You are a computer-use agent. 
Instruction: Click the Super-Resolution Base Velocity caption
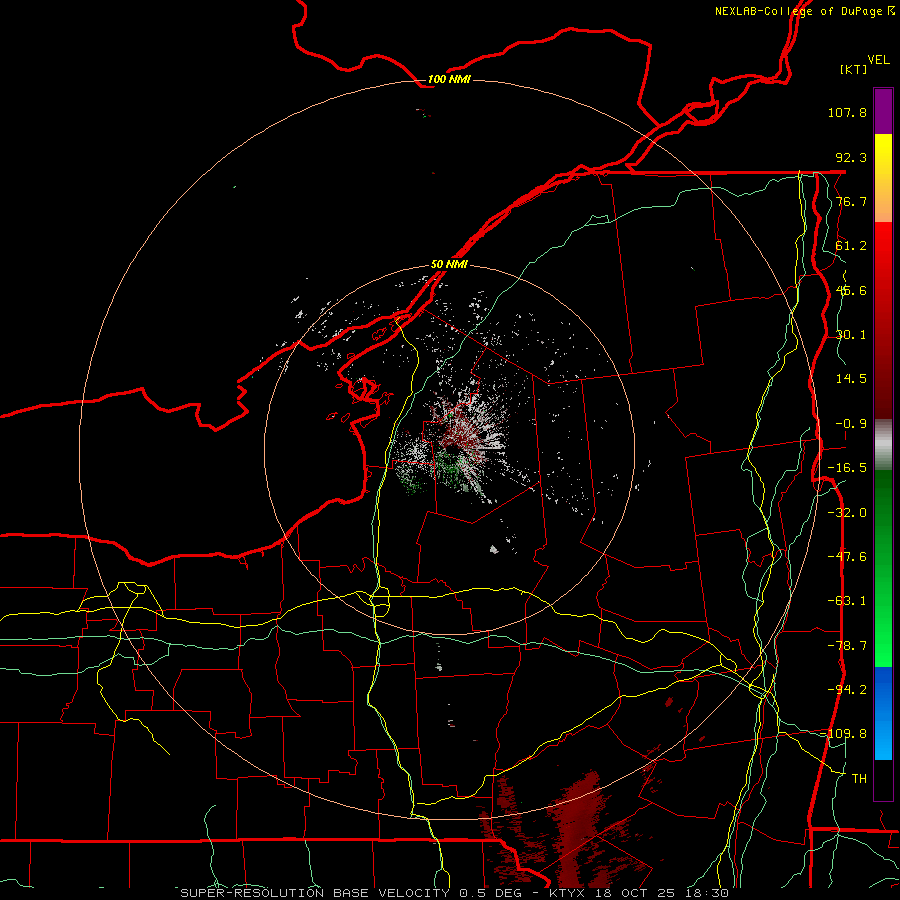455,893
